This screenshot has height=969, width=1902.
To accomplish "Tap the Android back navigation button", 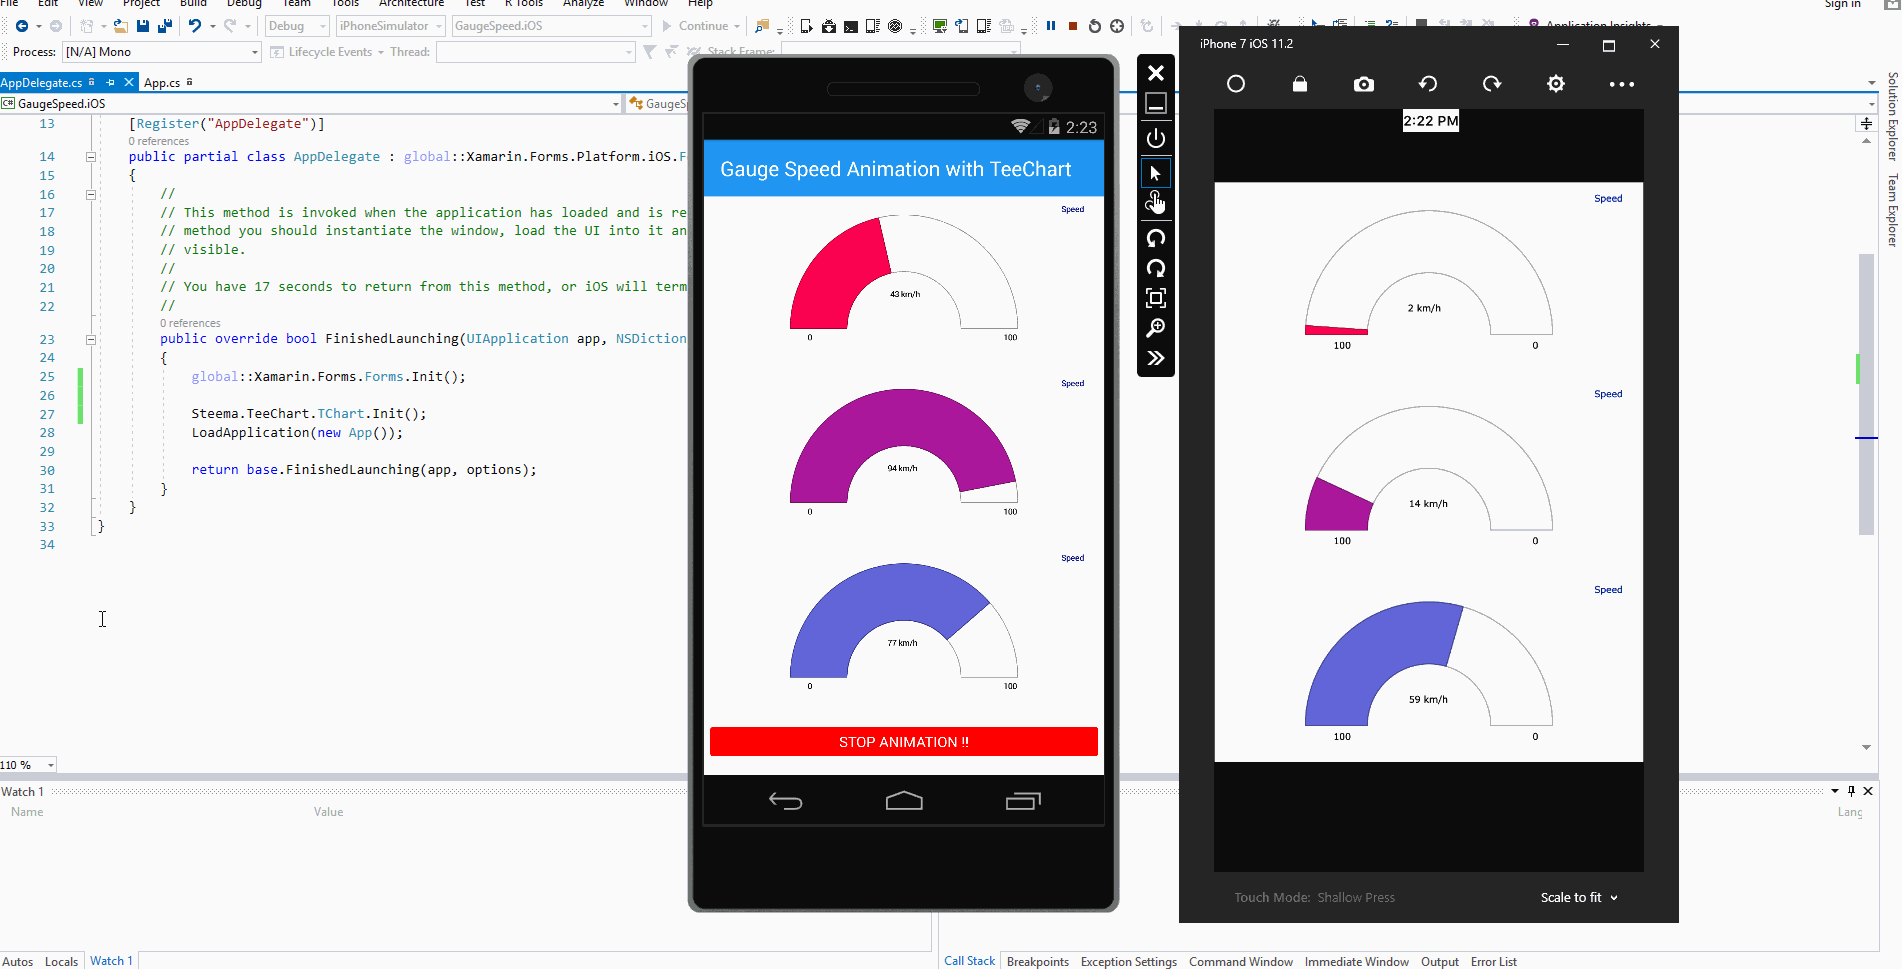I will [785, 801].
